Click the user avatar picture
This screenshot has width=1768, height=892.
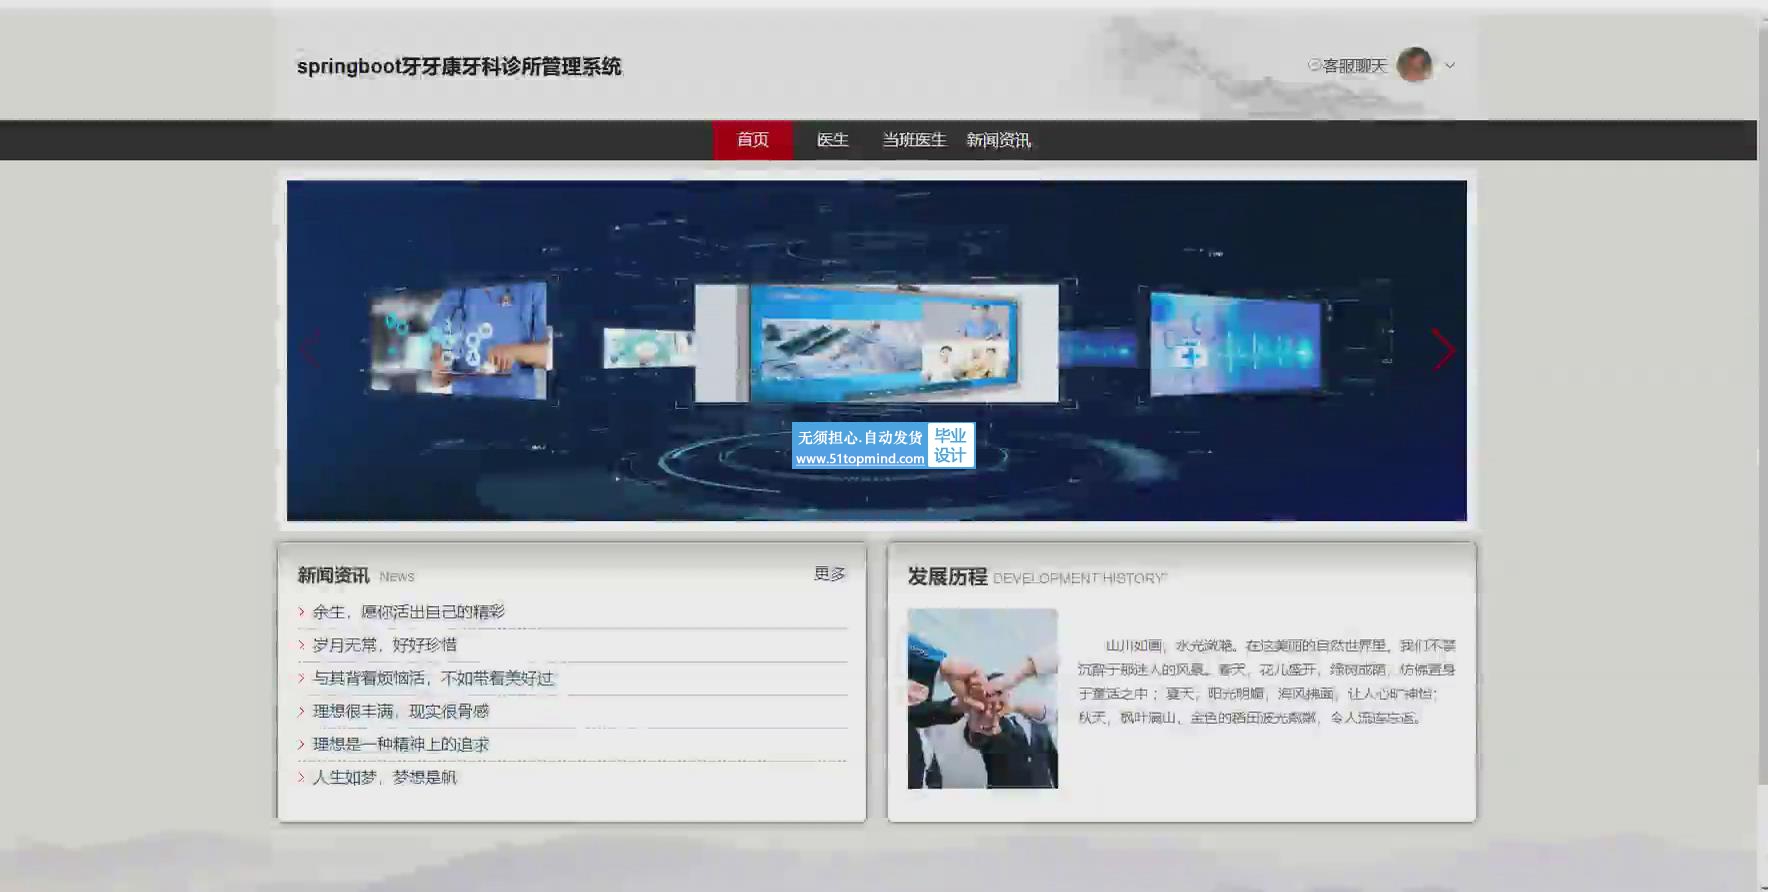pyautogui.click(x=1414, y=65)
